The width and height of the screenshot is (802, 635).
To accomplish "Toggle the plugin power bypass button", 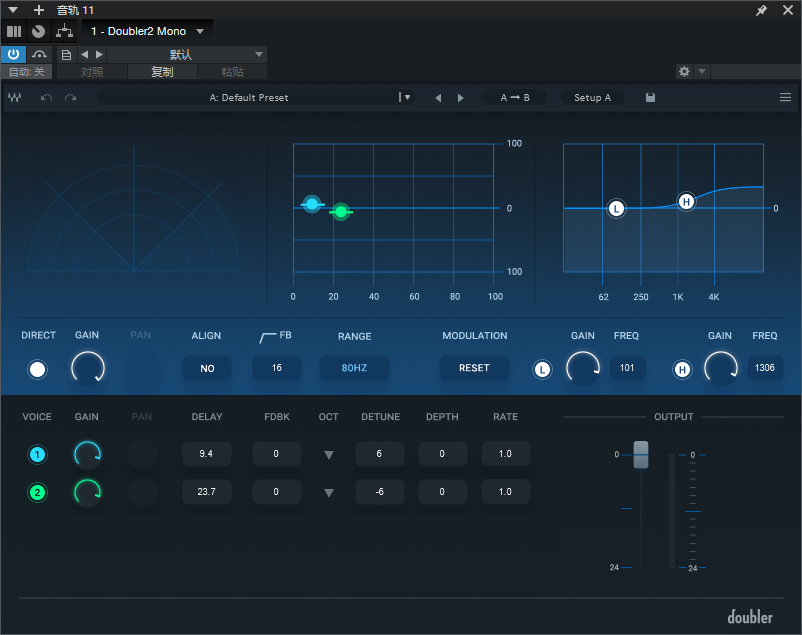I will (x=13, y=54).
